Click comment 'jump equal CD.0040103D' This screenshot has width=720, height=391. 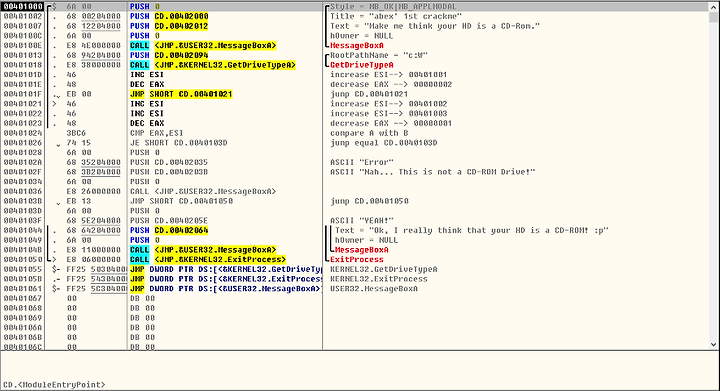[383, 143]
